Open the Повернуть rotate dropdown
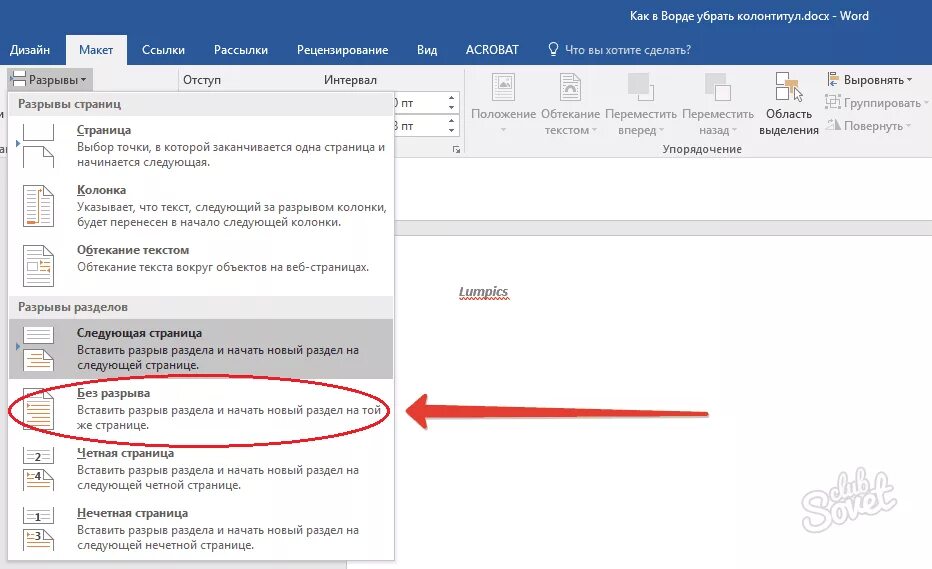Screen dimensions: 932x569 click(x=868, y=125)
